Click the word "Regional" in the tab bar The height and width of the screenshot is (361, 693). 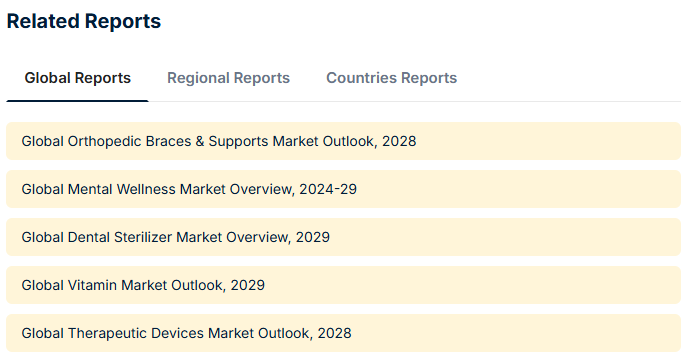(198, 78)
